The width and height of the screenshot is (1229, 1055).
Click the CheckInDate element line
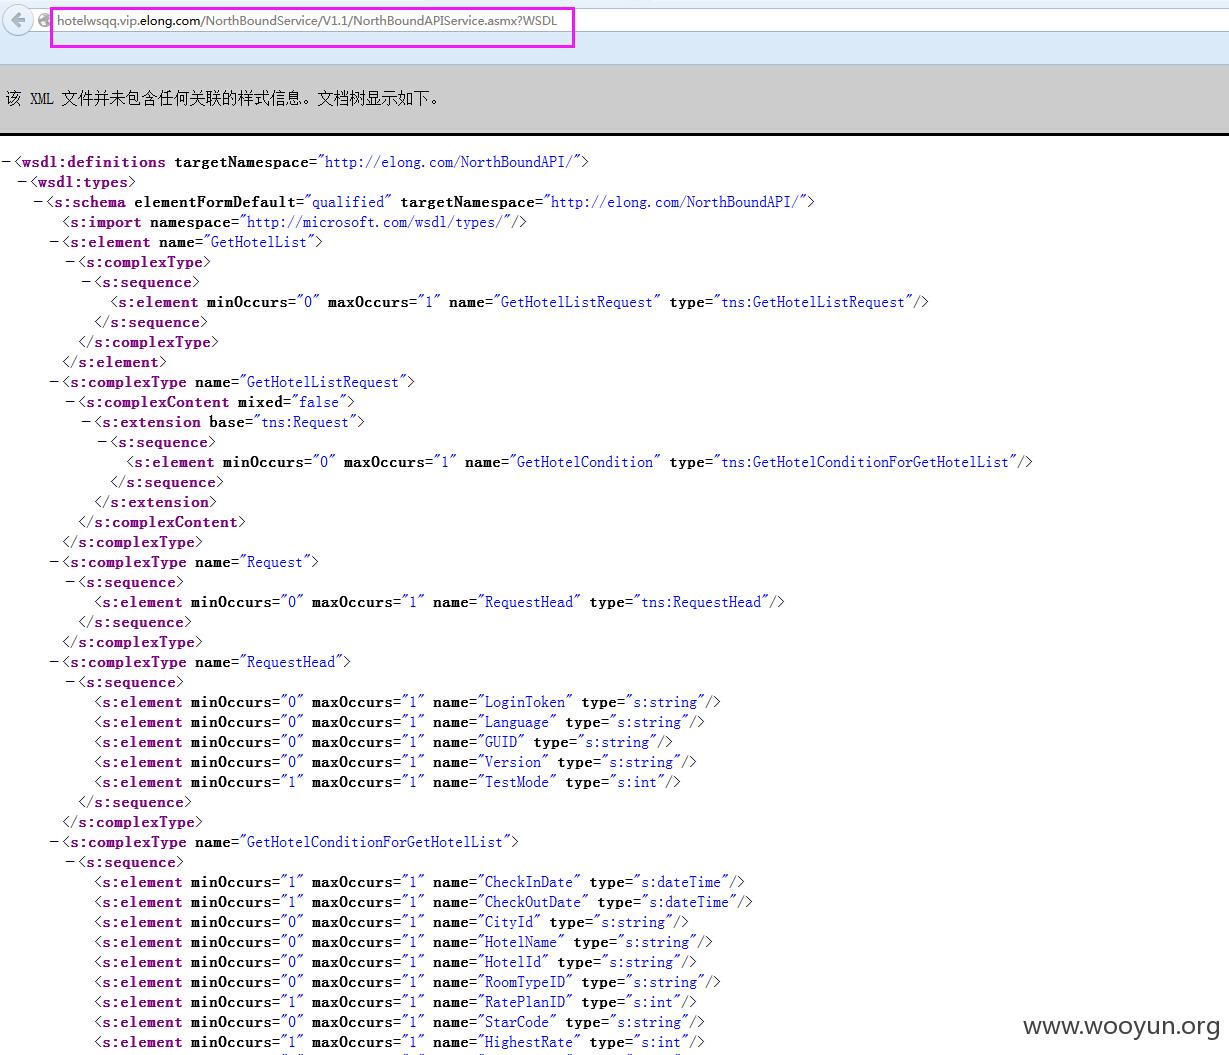[419, 882]
